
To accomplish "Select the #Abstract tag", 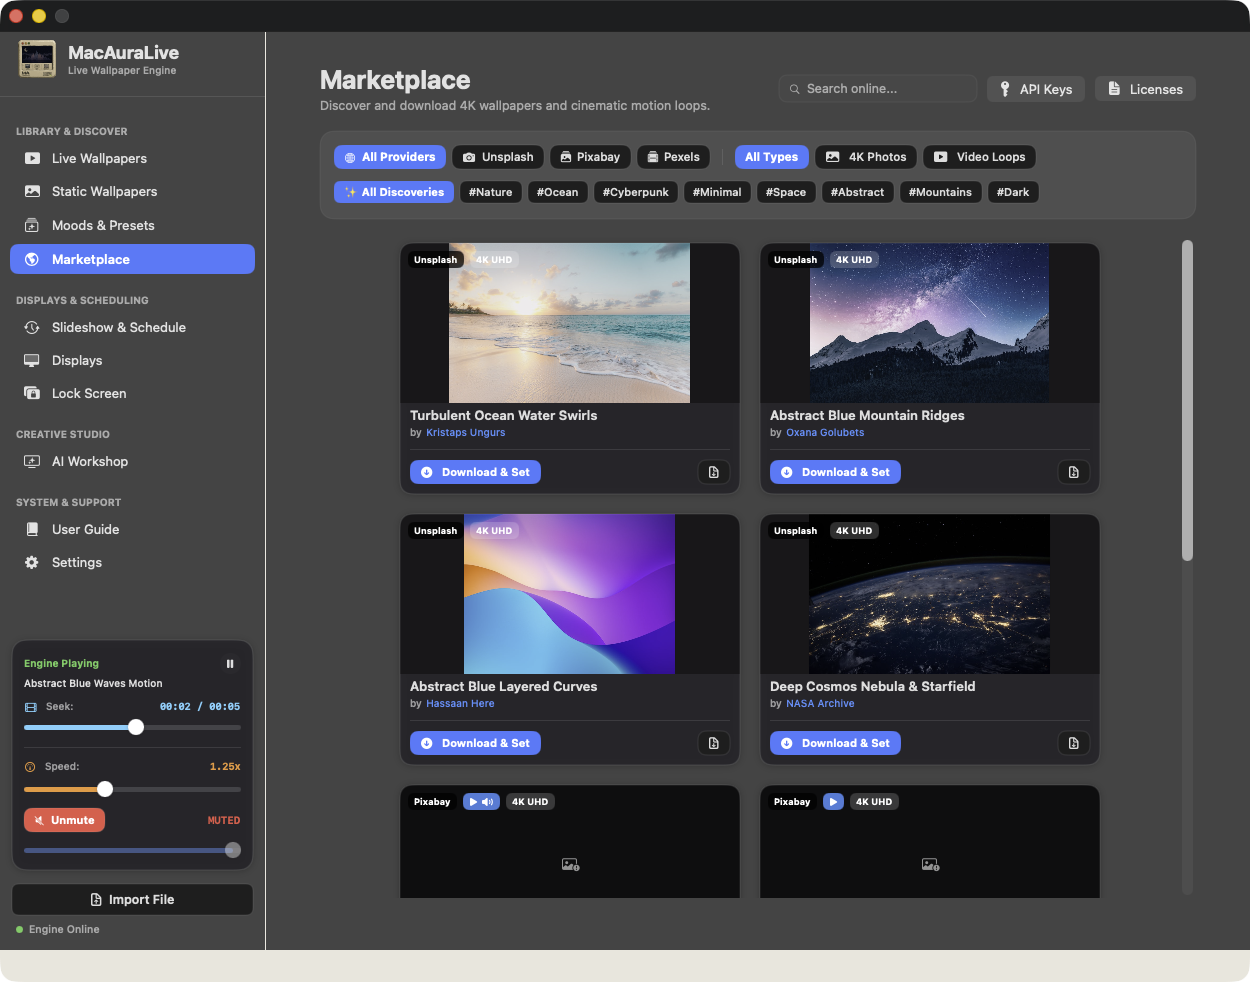I will [x=858, y=192].
